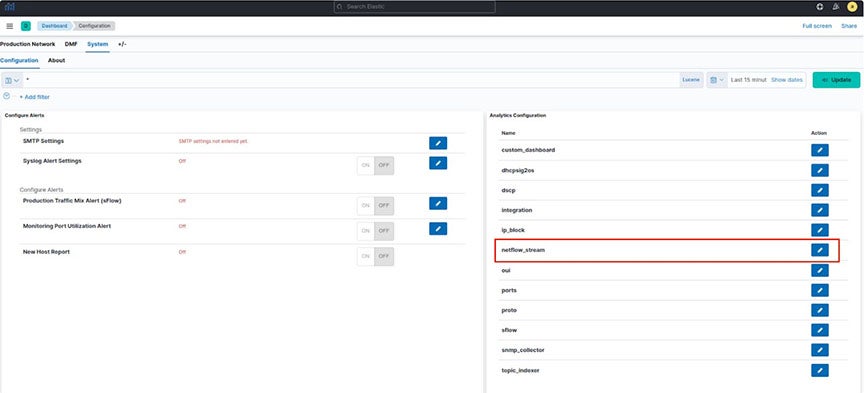This screenshot has height=393, width=864.
Task: Switch to the About sub-tab
Action: click(x=56, y=61)
